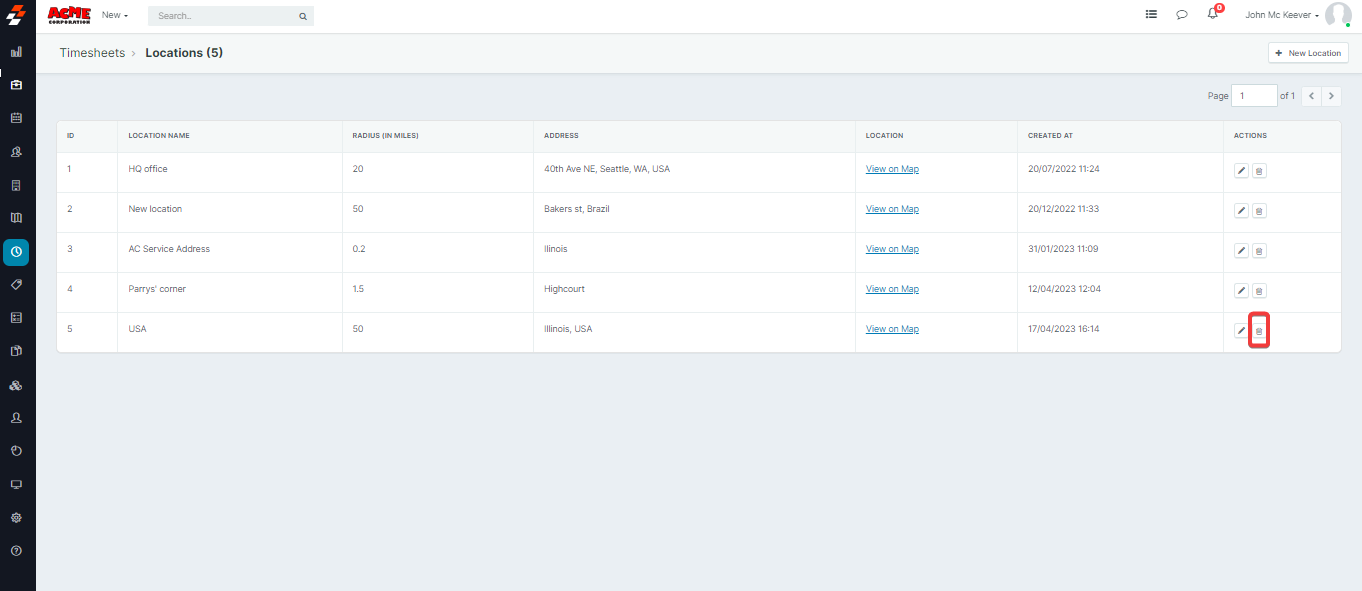Open the clock Timesheets sidebar icon

pyautogui.click(x=16, y=252)
